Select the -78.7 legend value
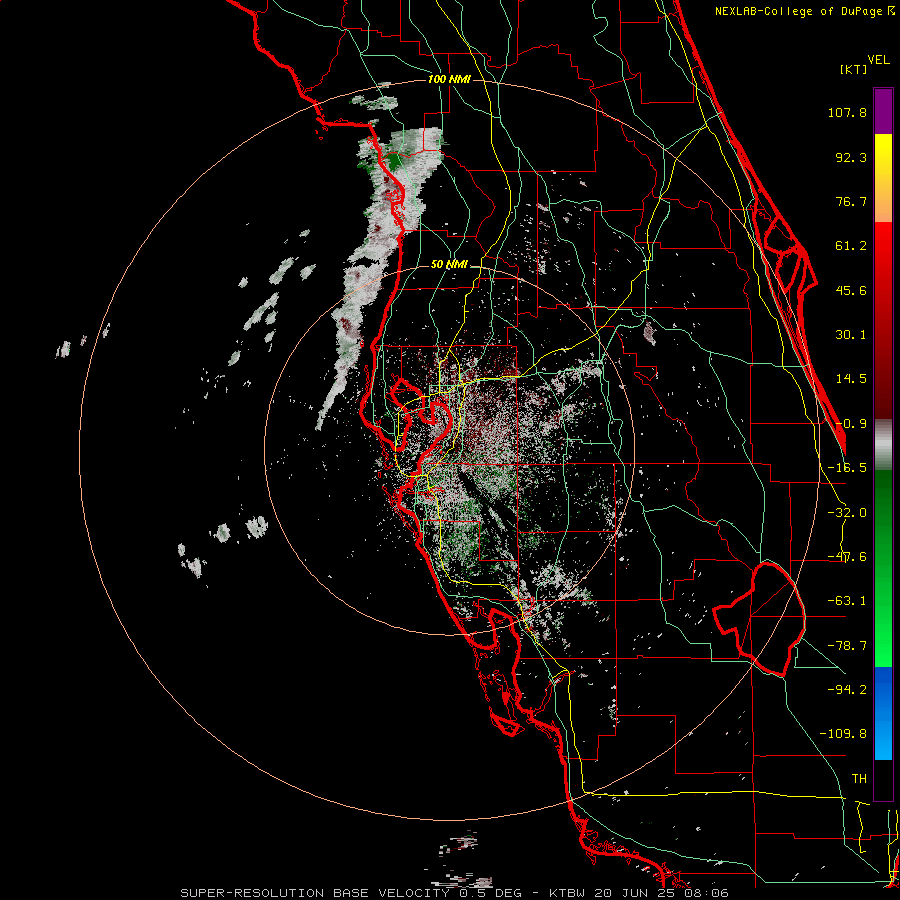The height and width of the screenshot is (900, 900). [x=847, y=646]
